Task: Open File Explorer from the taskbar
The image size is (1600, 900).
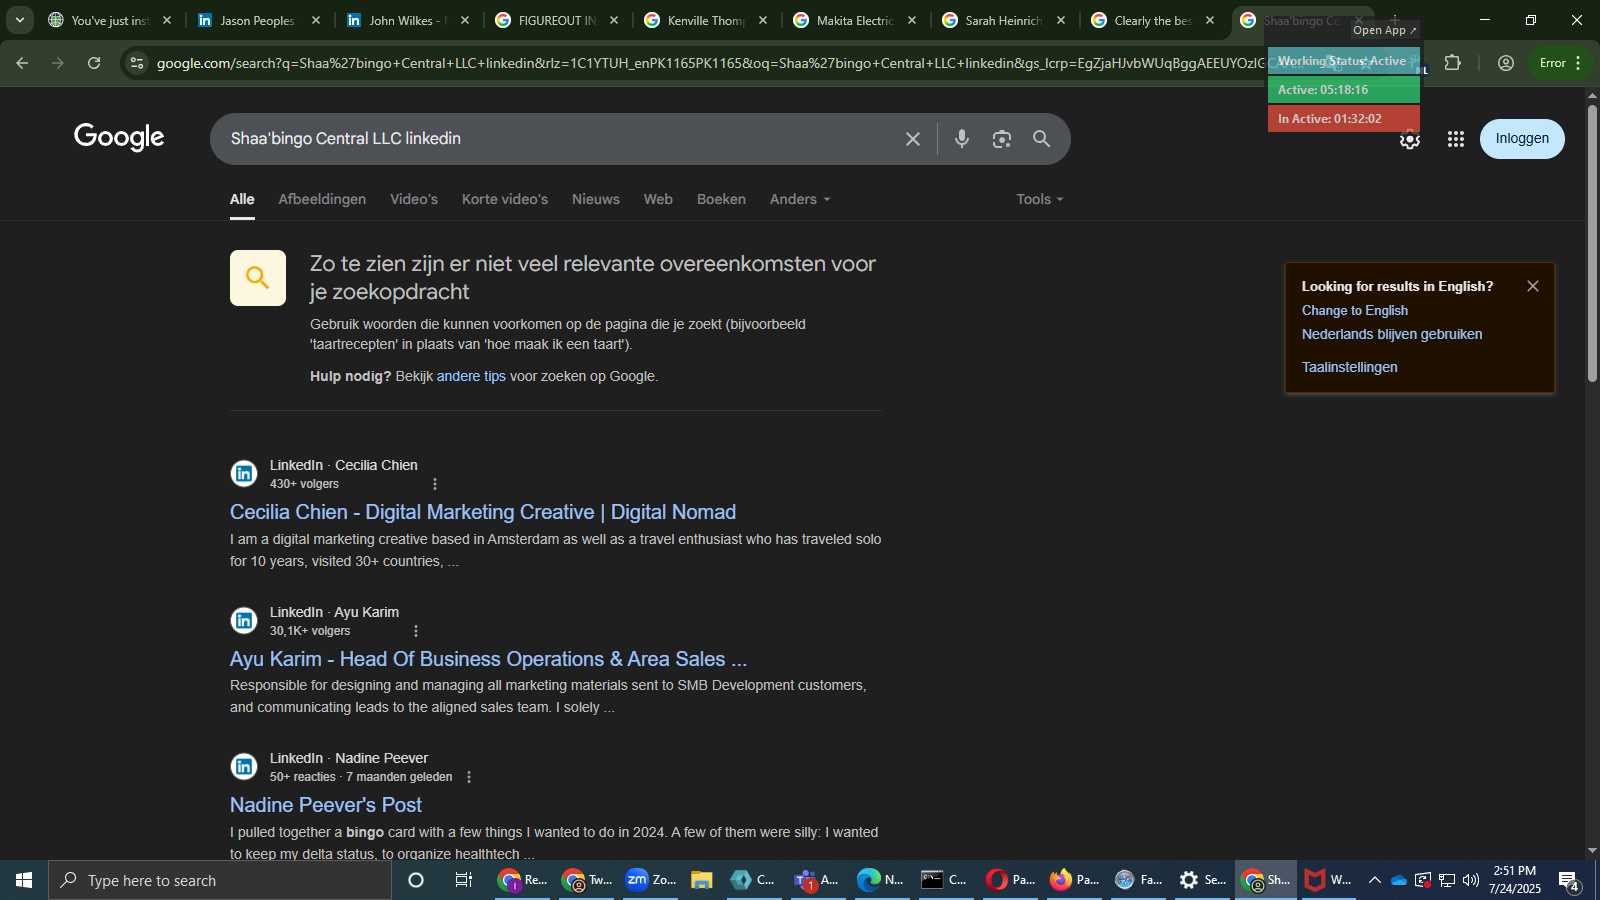Action: pyautogui.click(x=701, y=880)
